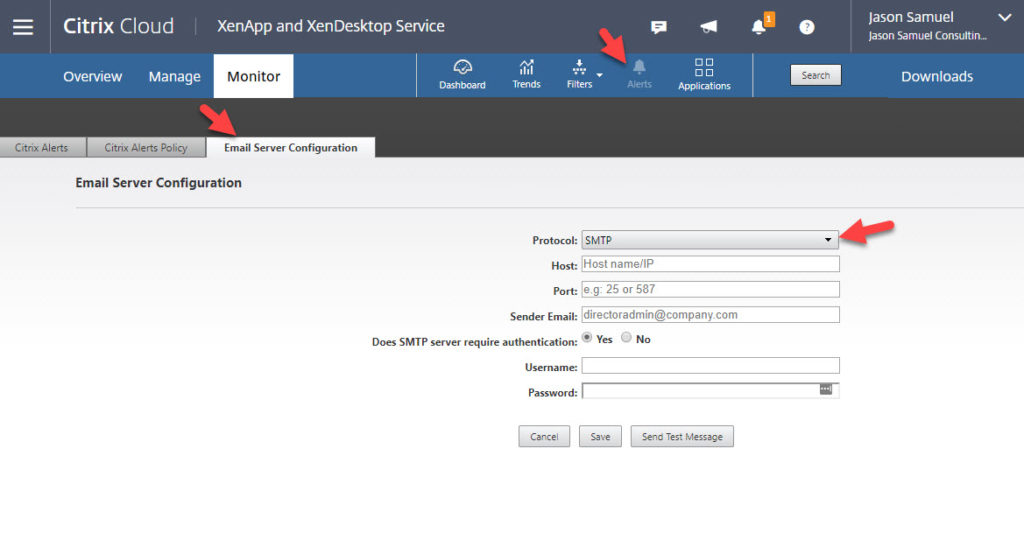This screenshot has height=547, width=1024.
Task: Click the megaphone announcements icon
Action: click(x=708, y=27)
